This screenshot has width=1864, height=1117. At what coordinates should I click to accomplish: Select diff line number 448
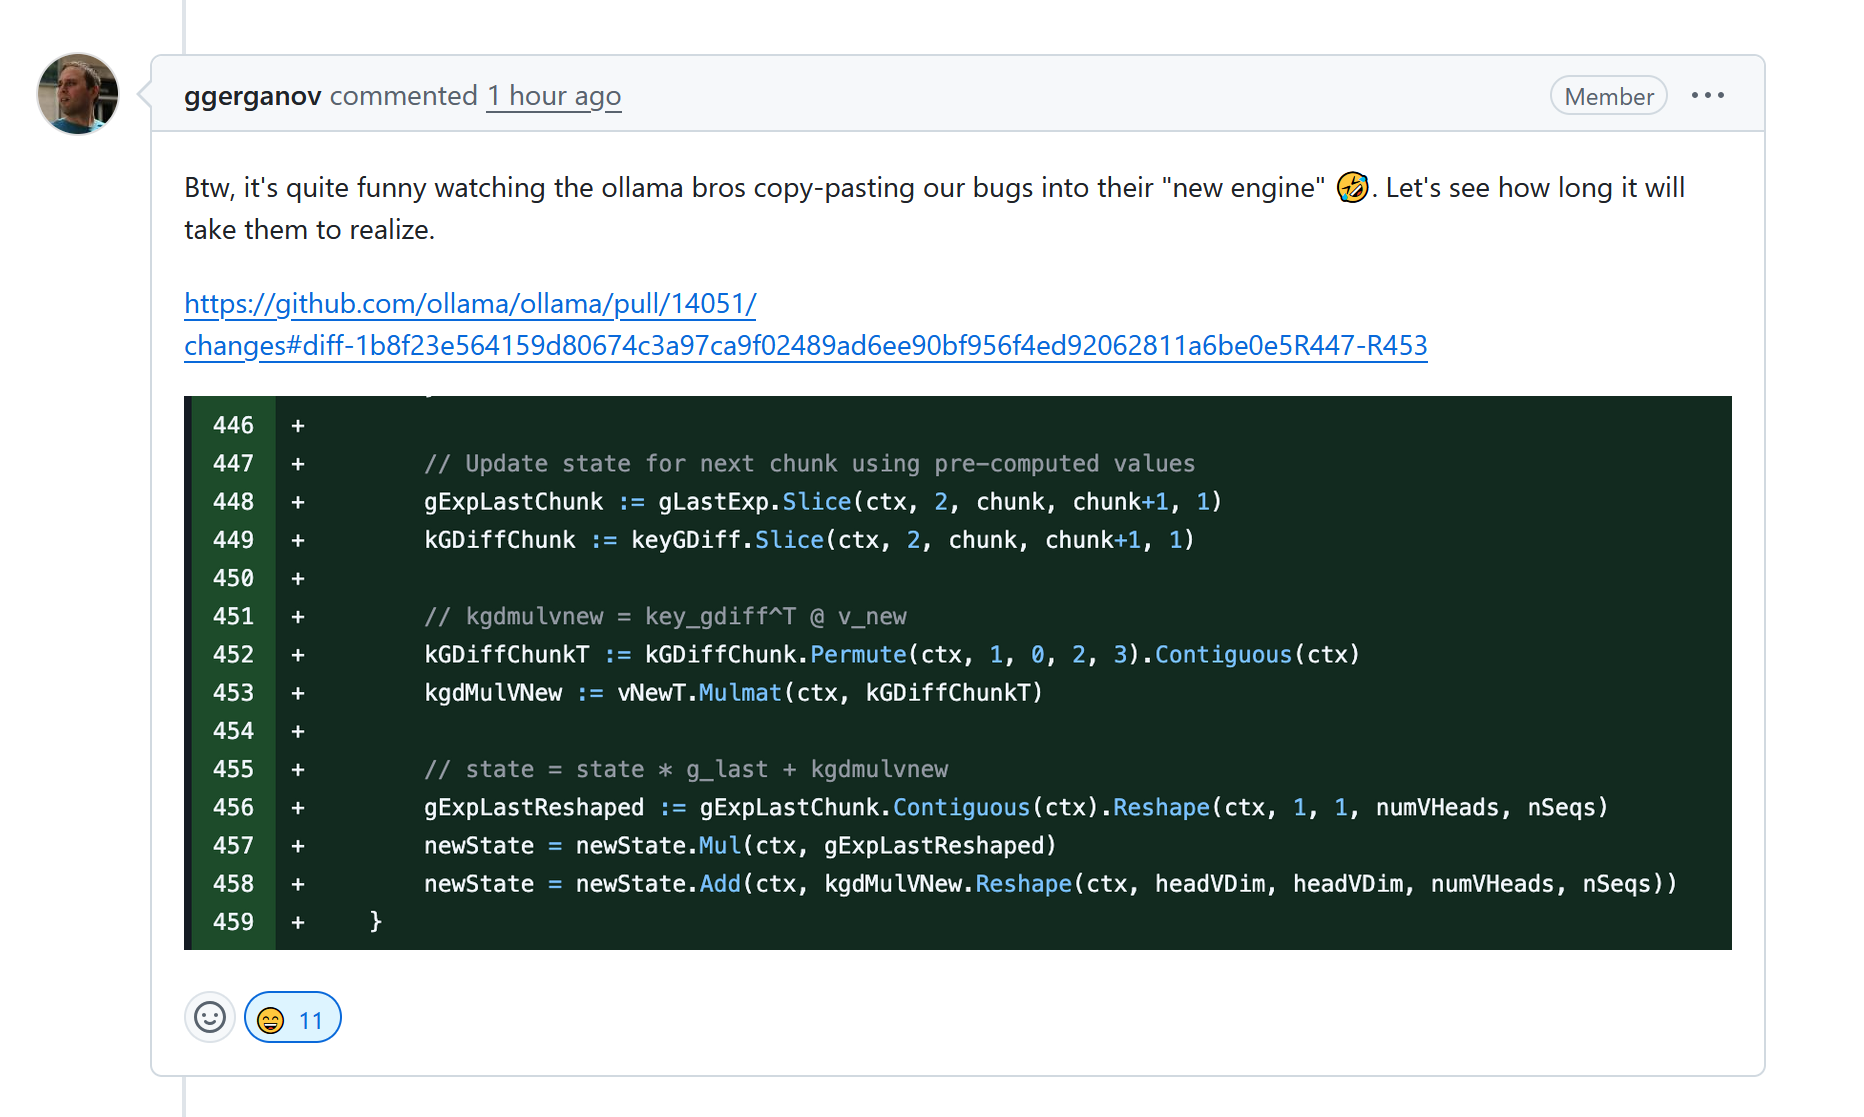[x=233, y=502]
